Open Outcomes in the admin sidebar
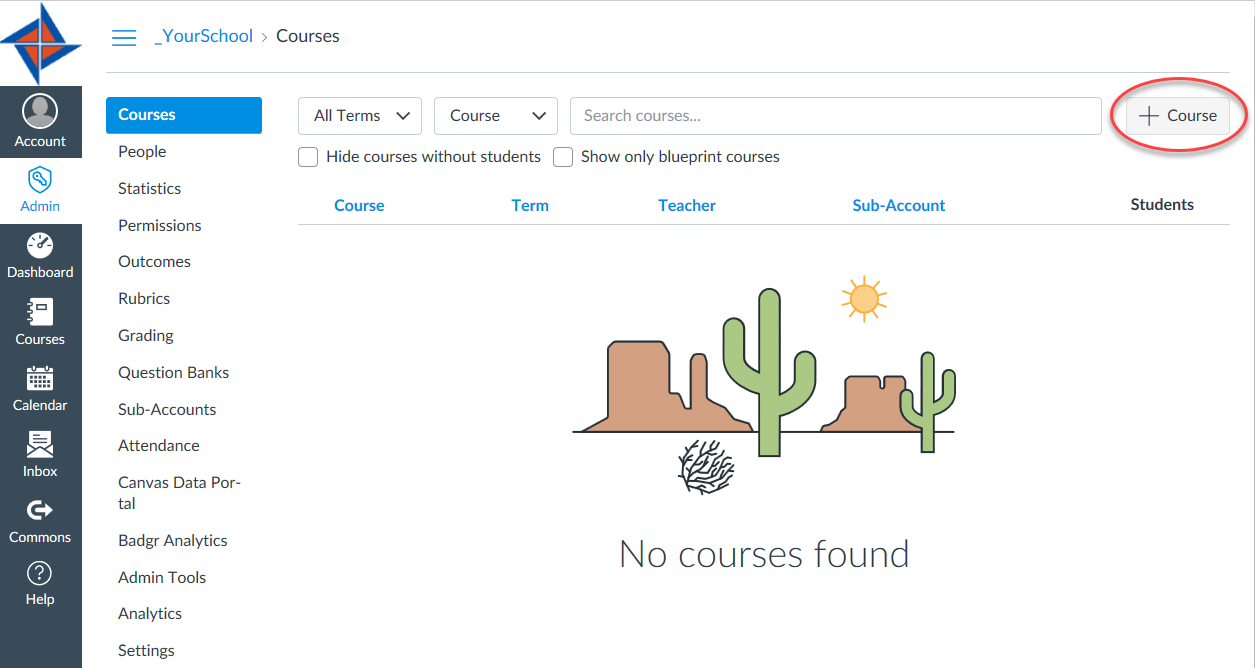1255x668 pixels. 154,262
